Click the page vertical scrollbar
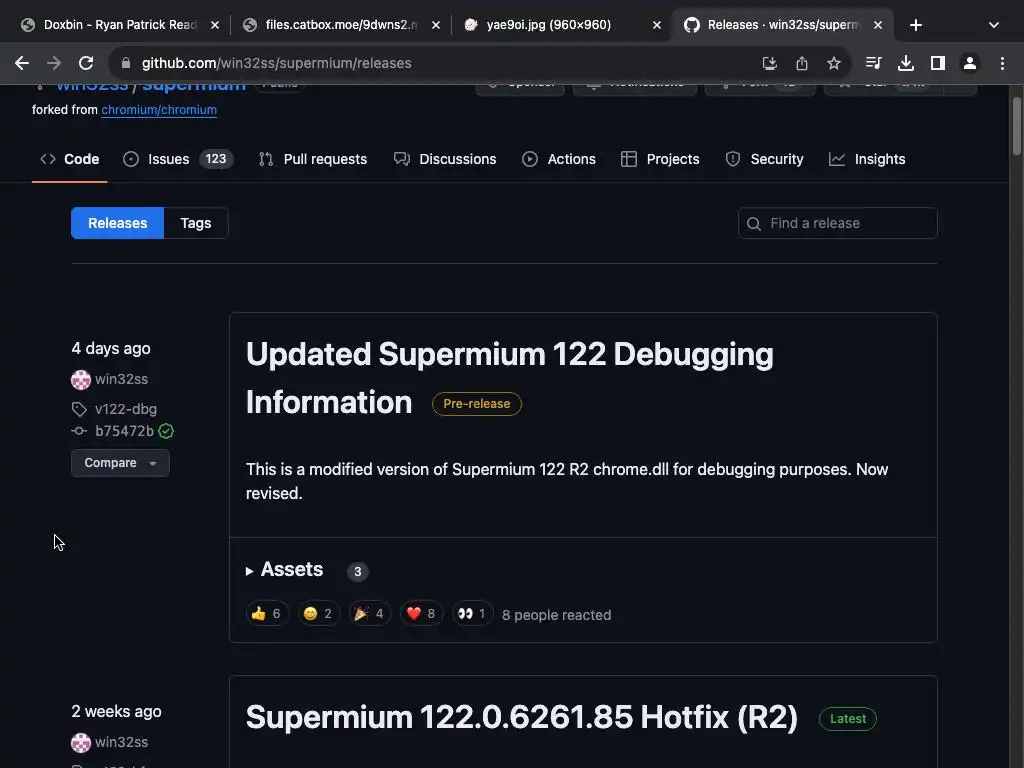Viewport: 1024px width, 768px height. point(1016,126)
